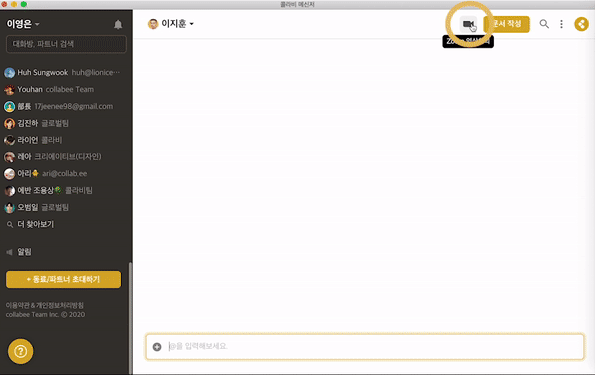This screenshot has width=595, height=375.
Task: Open the more options vertical dots menu
Action: 561,24
